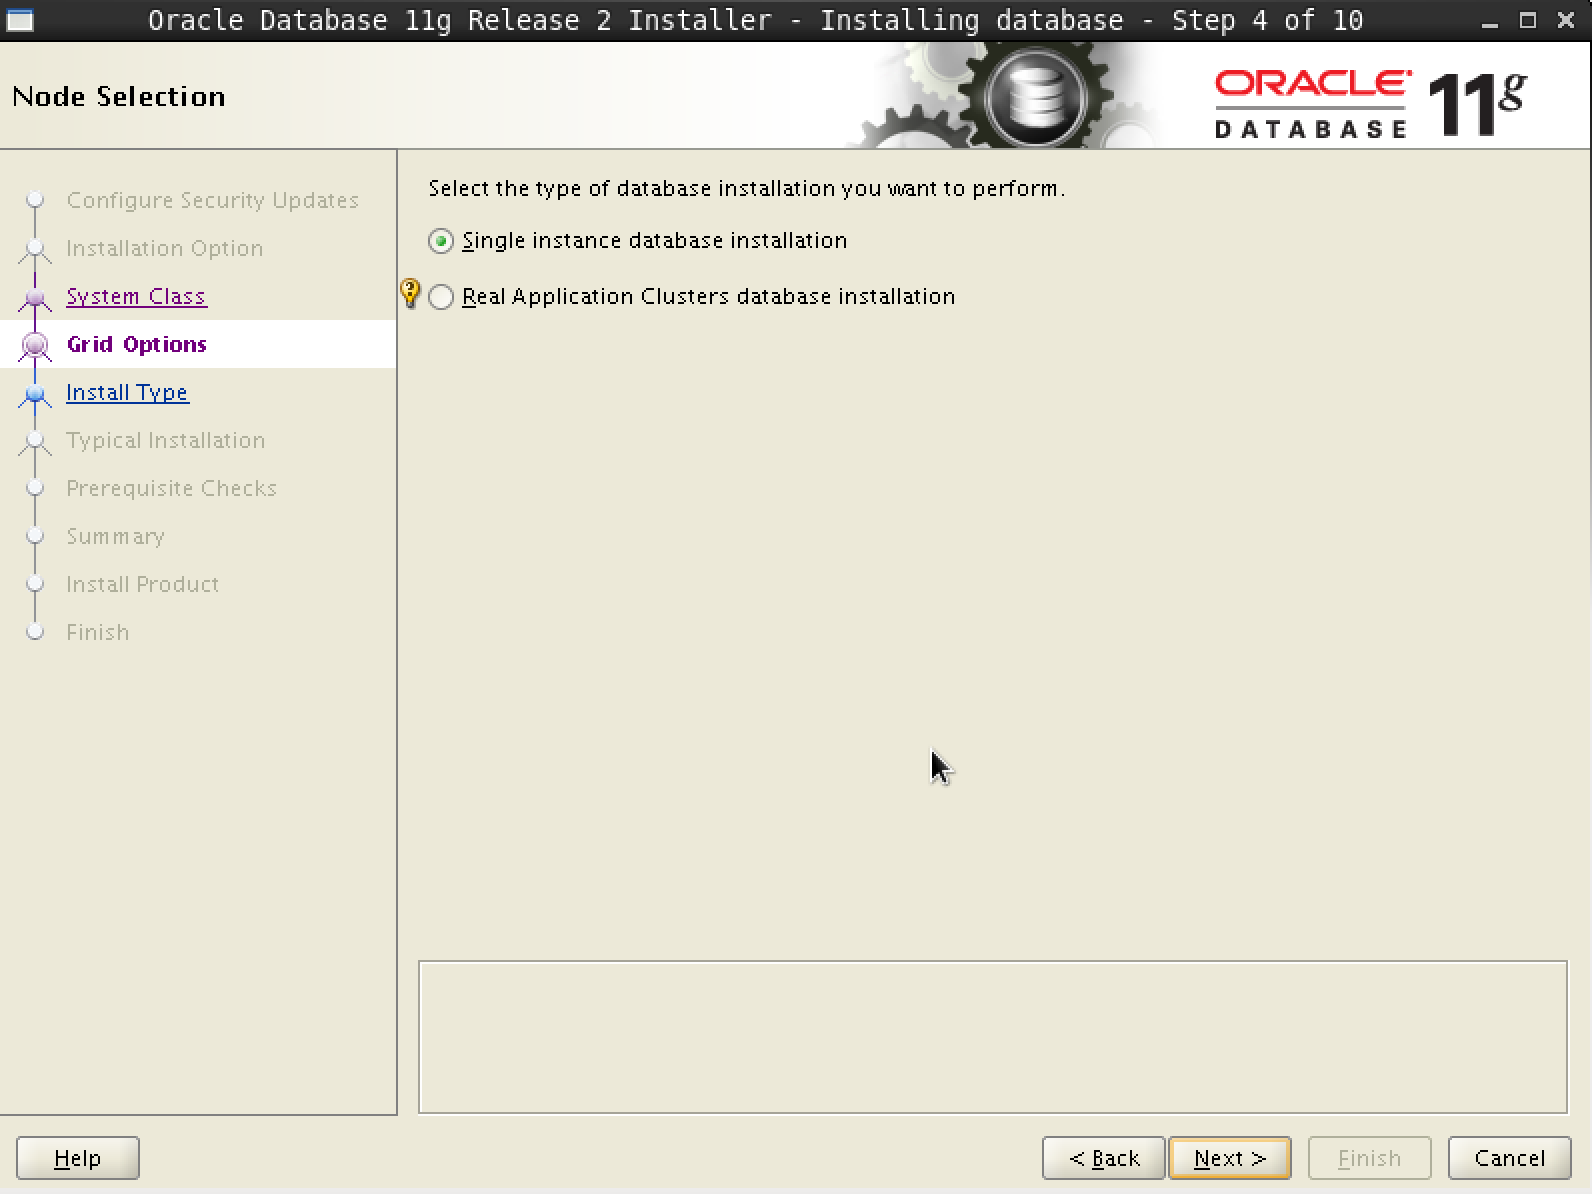1592x1194 pixels.
Task: Click the step bullet beside the sidebar Finish step
Action: tap(35, 632)
